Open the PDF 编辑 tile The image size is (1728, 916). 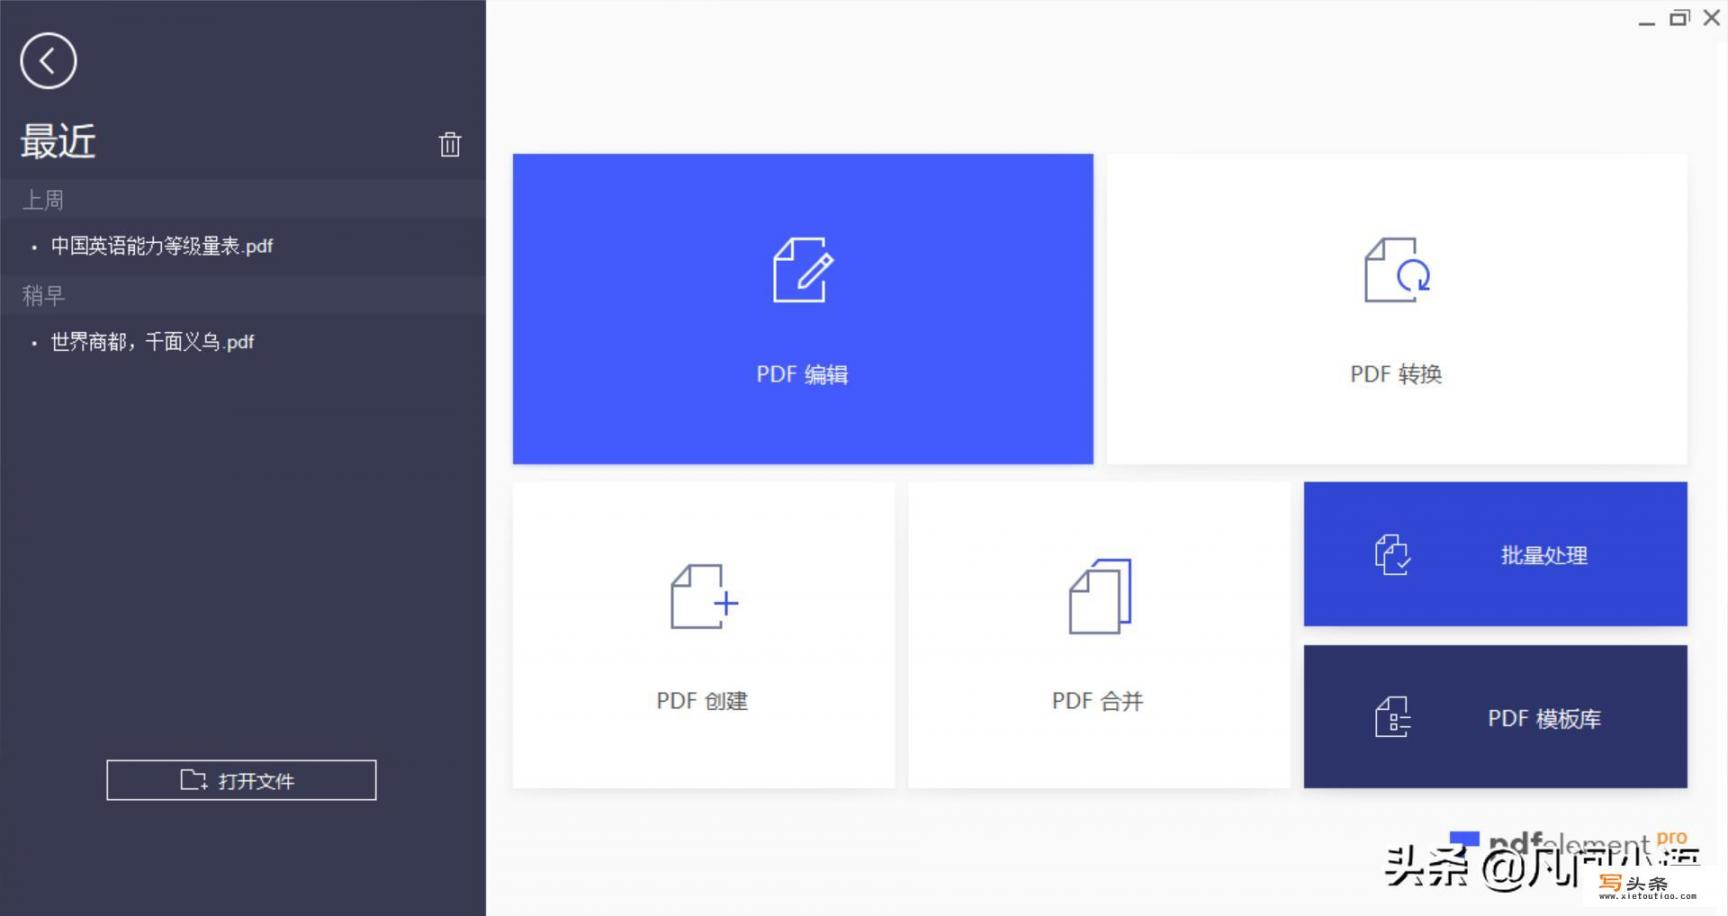[x=803, y=309]
